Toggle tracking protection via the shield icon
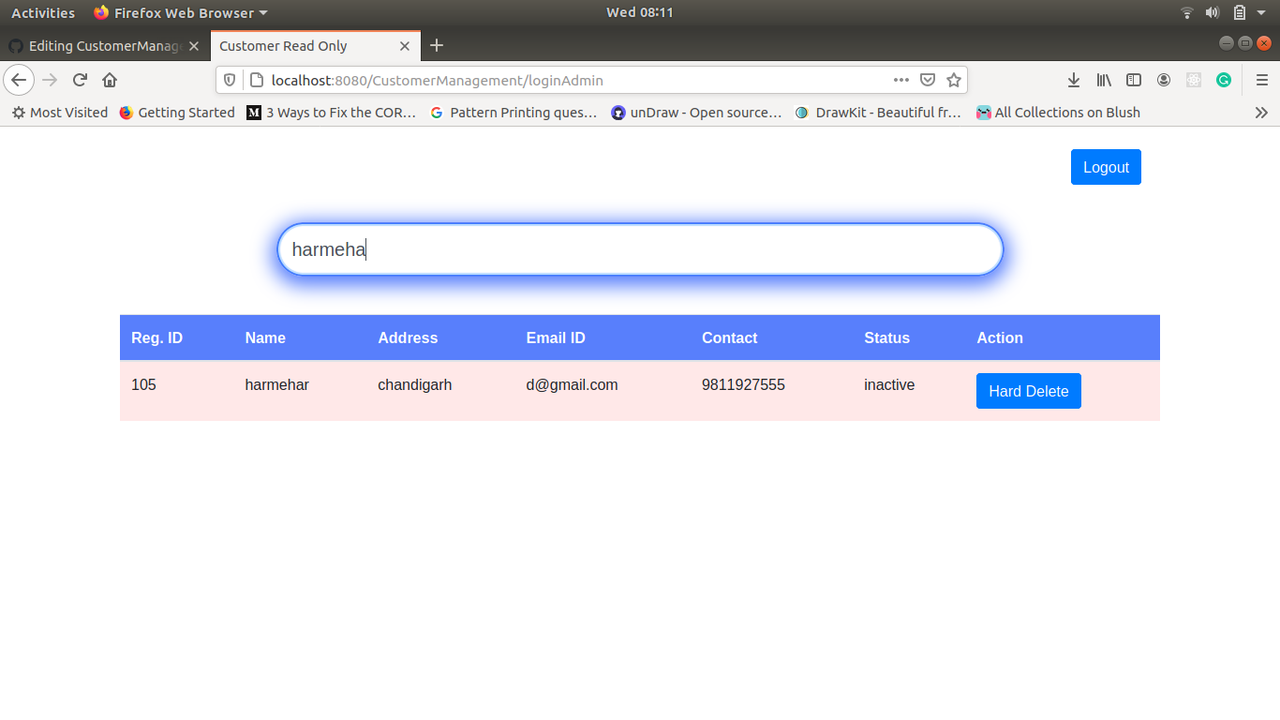Image resolution: width=1280 pixels, height=720 pixels. (230, 80)
